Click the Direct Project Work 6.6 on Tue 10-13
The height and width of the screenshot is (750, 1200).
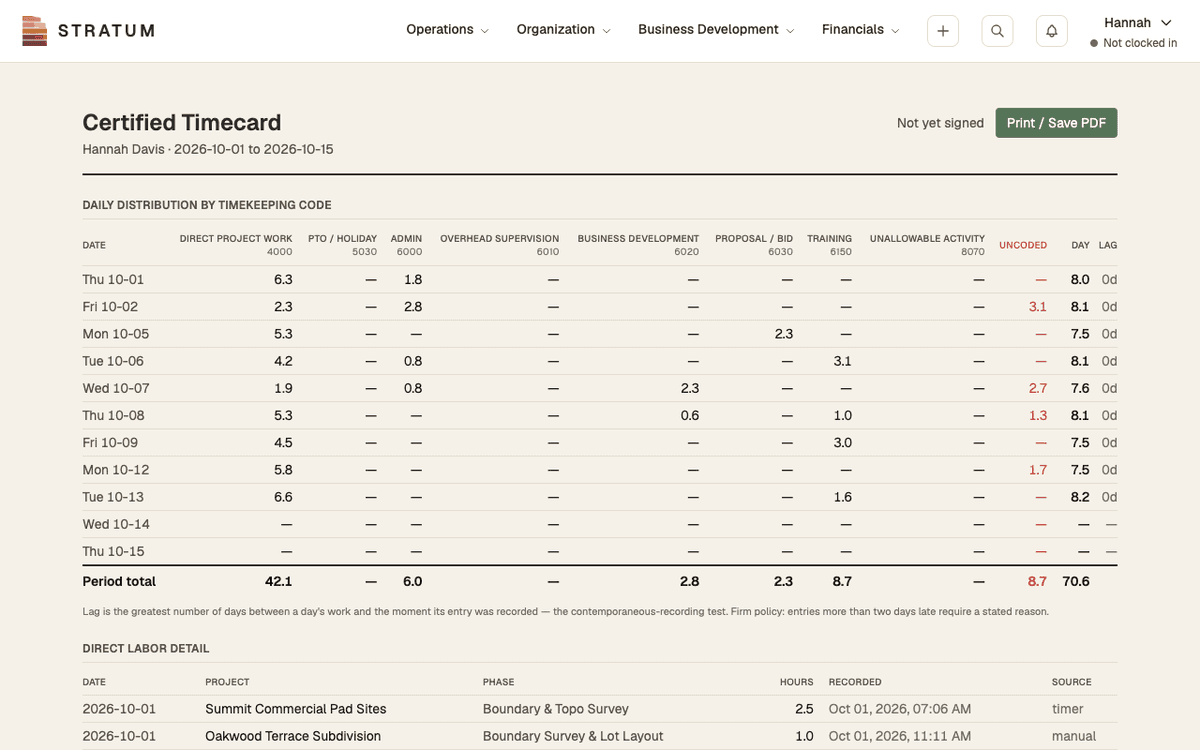(283, 496)
